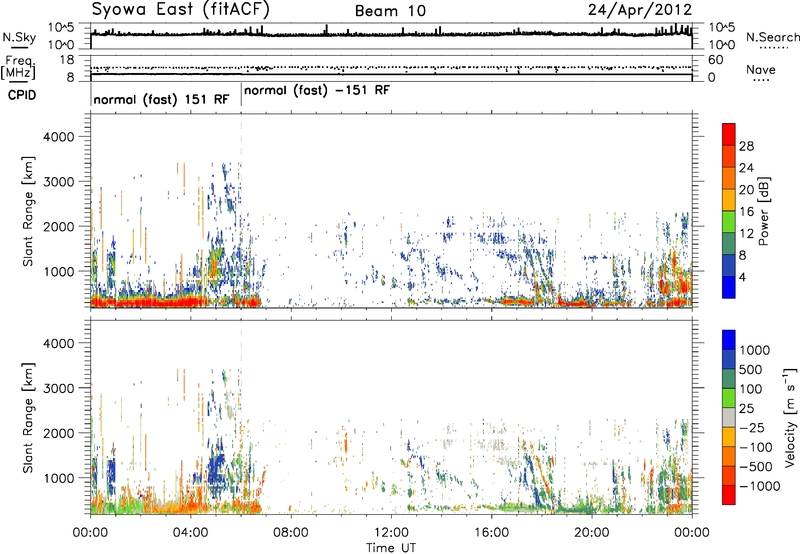This screenshot has width=800, height=554.
Task: Click the "100" label on Velocity colorbar
Action: click(x=750, y=389)
